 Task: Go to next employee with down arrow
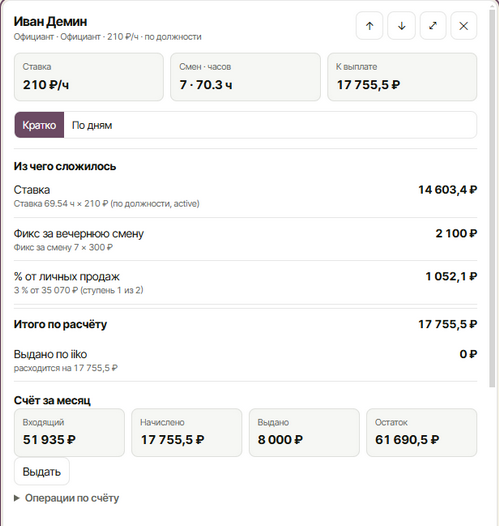(x=401, y=26)
